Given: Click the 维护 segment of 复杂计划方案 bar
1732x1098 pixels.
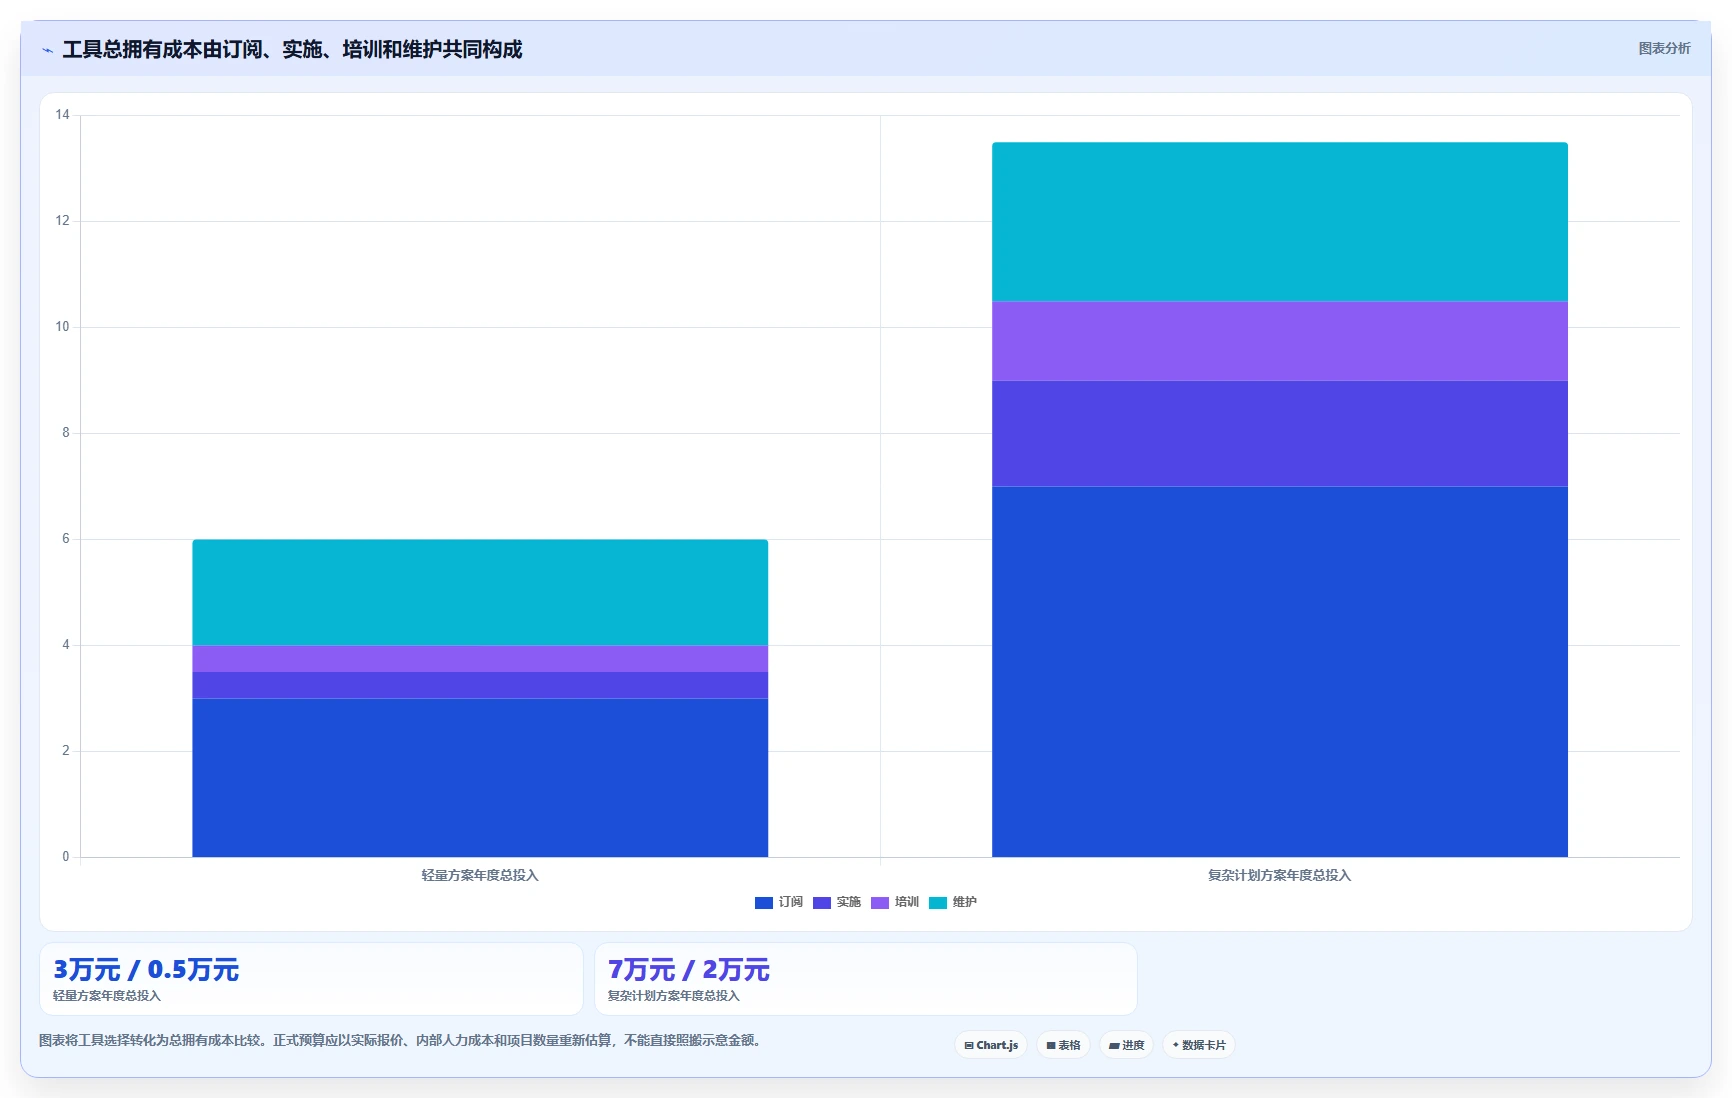Looking at the screenshot, I should click(1280, 222).
